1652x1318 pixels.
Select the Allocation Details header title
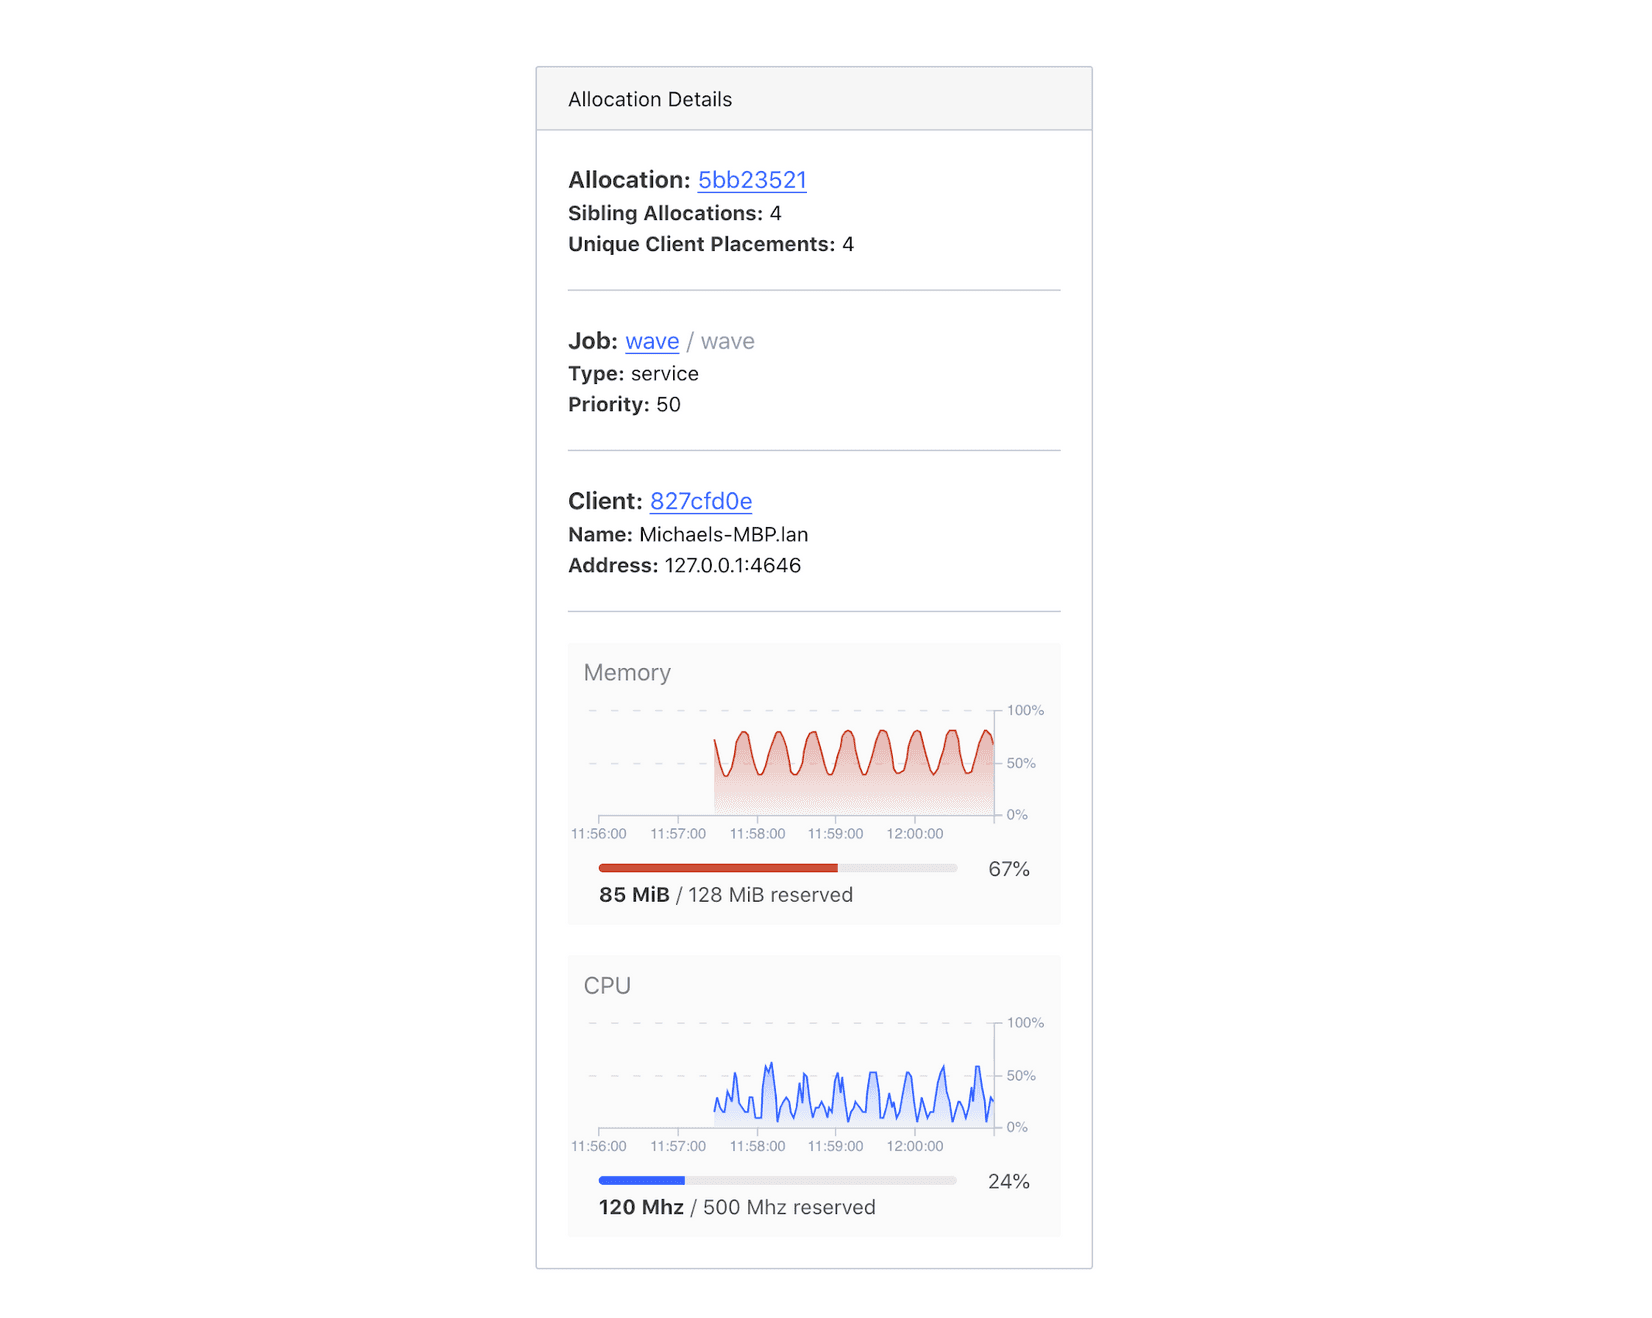pyautogui.click(x=650, y=99)
